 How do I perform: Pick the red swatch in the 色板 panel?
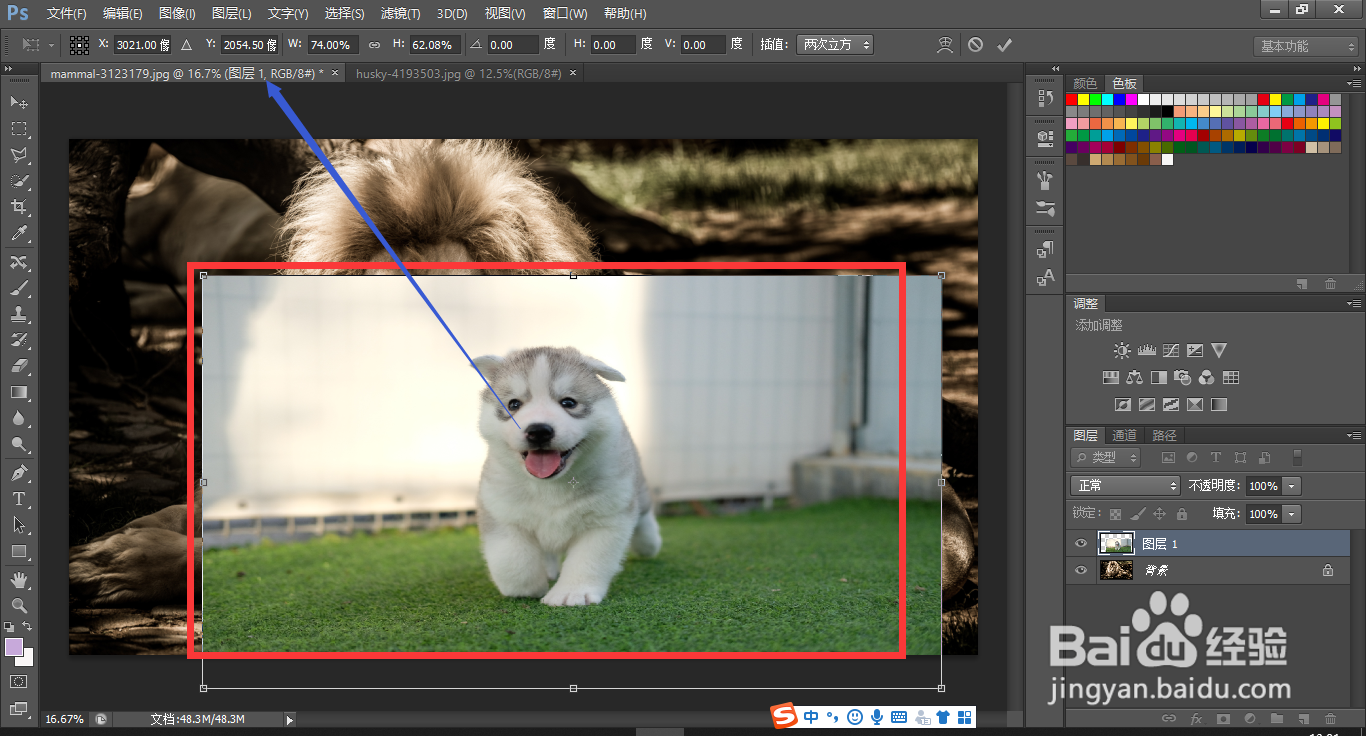click(x=1072, y=99)
